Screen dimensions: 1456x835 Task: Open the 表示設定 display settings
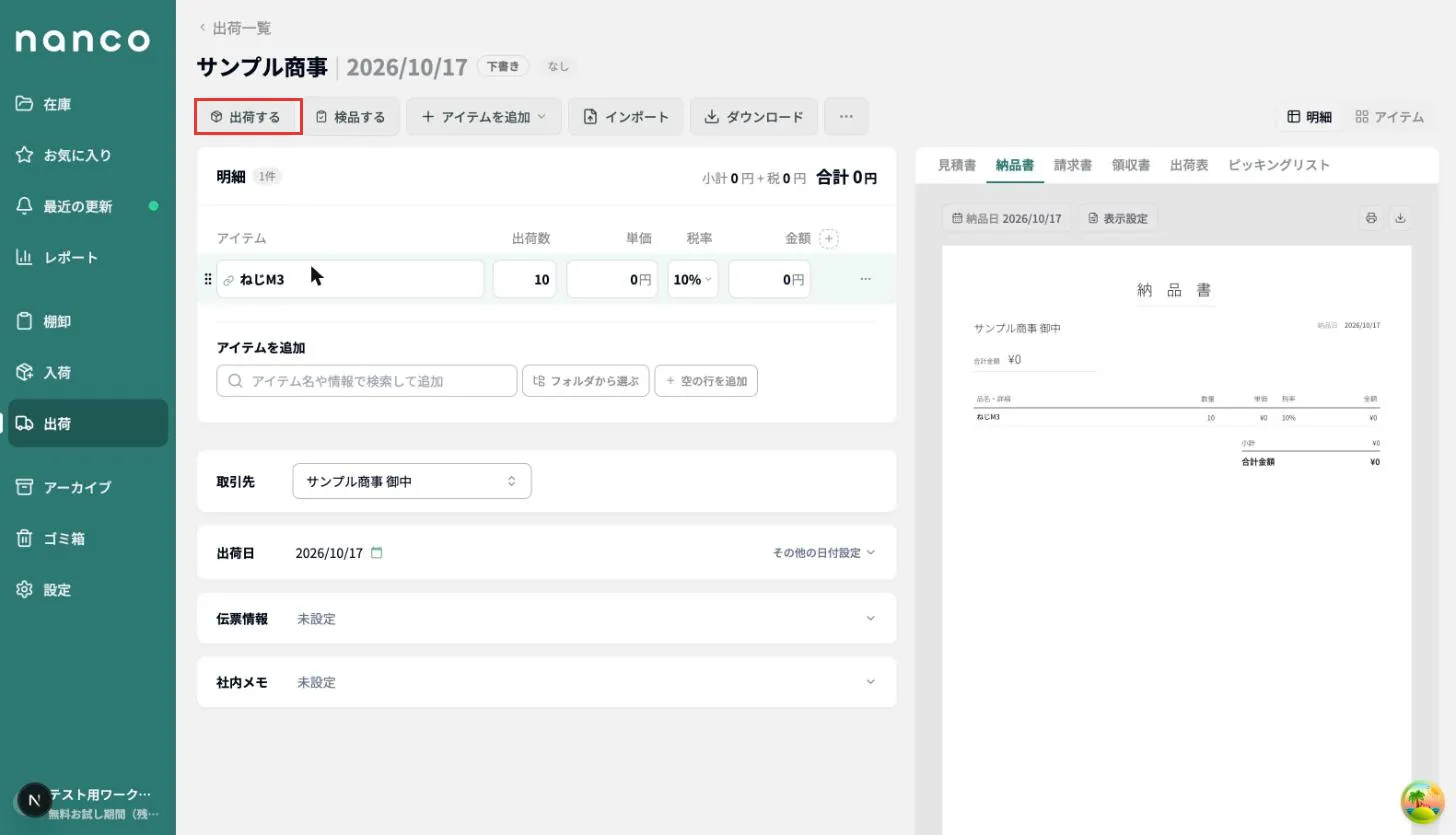point(1118,218)
